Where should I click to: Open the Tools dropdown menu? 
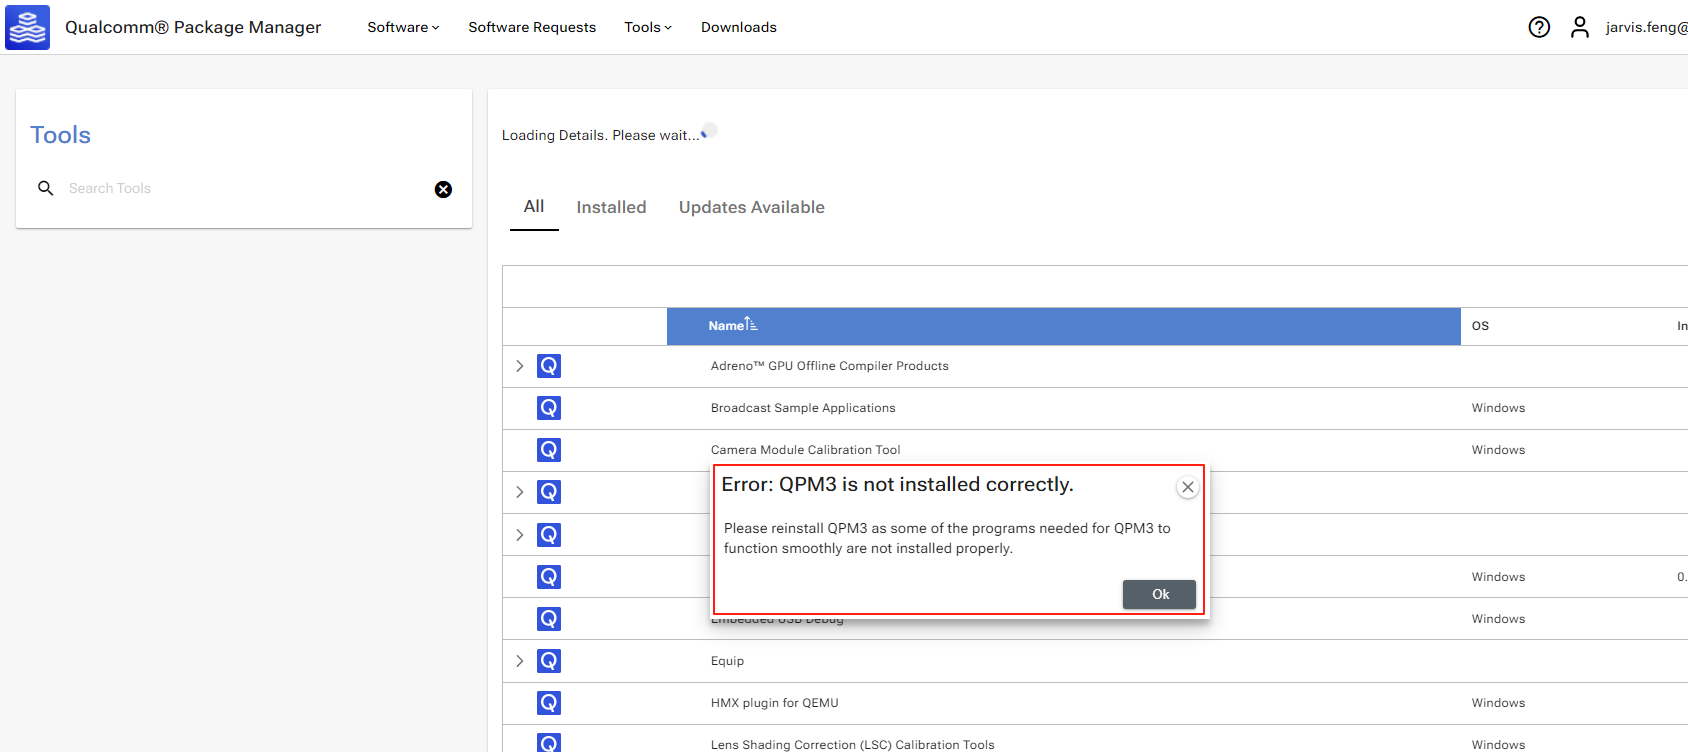point(648,27)
